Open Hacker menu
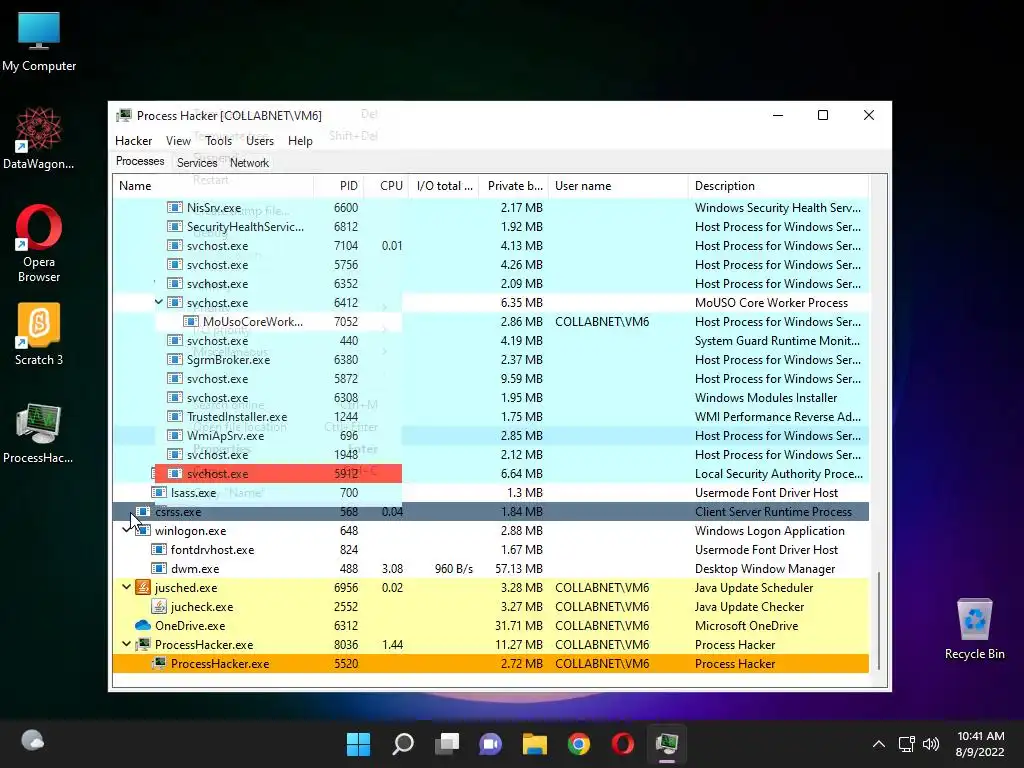Image resolution: width=1024 pixels, height=768 pixels. coord(133,140)
